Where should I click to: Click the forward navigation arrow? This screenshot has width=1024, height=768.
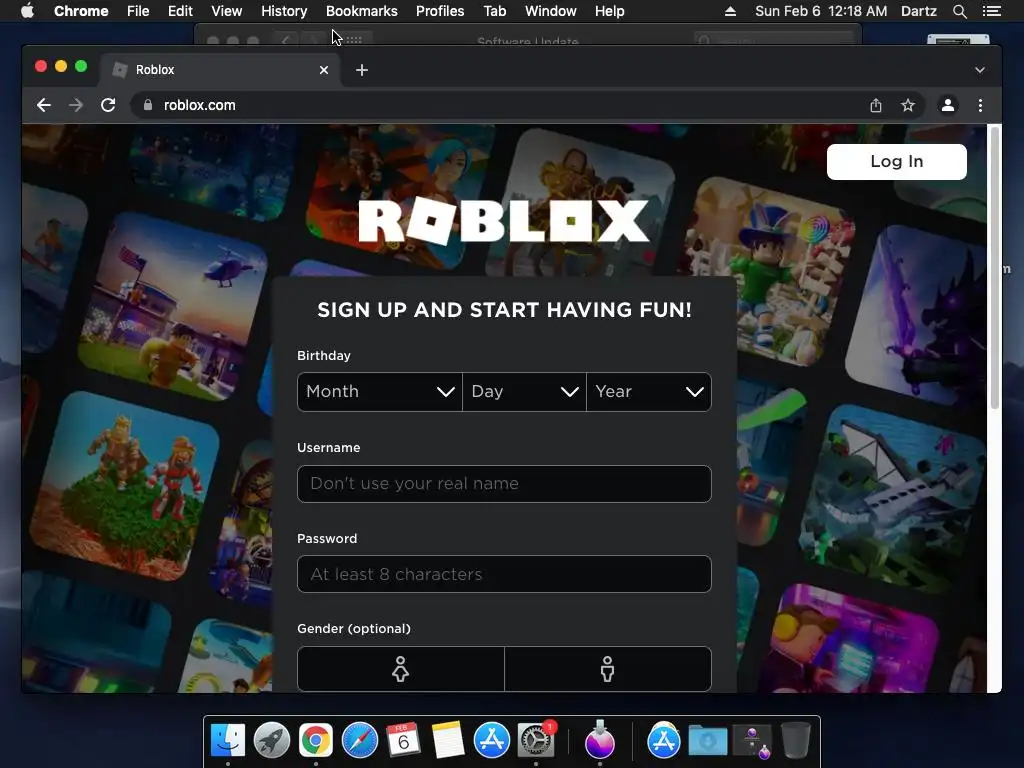coord(76,105)
